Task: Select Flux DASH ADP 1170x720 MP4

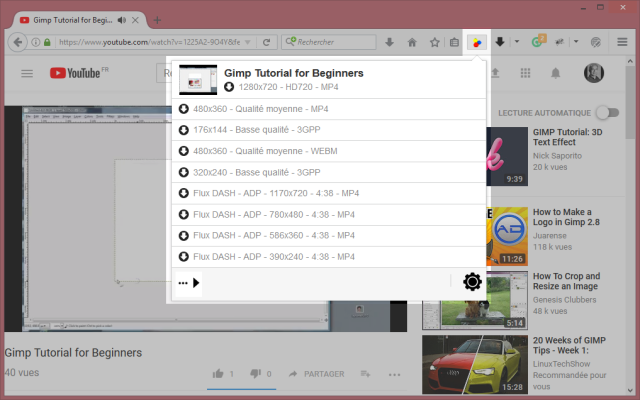Action: [x=329, y=193]
